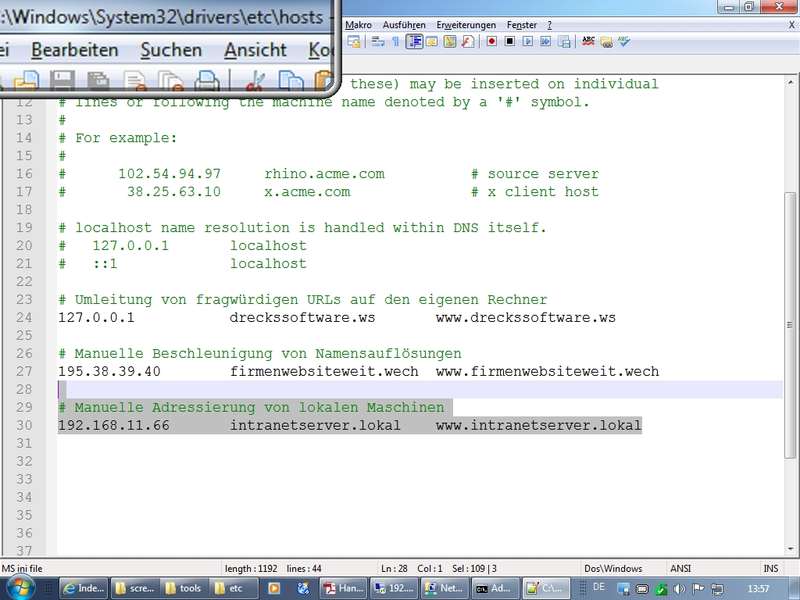Switch to Internet Explorer 'Inde...' taskbar button
The image size is (800, 600).
tap(84, 588)
